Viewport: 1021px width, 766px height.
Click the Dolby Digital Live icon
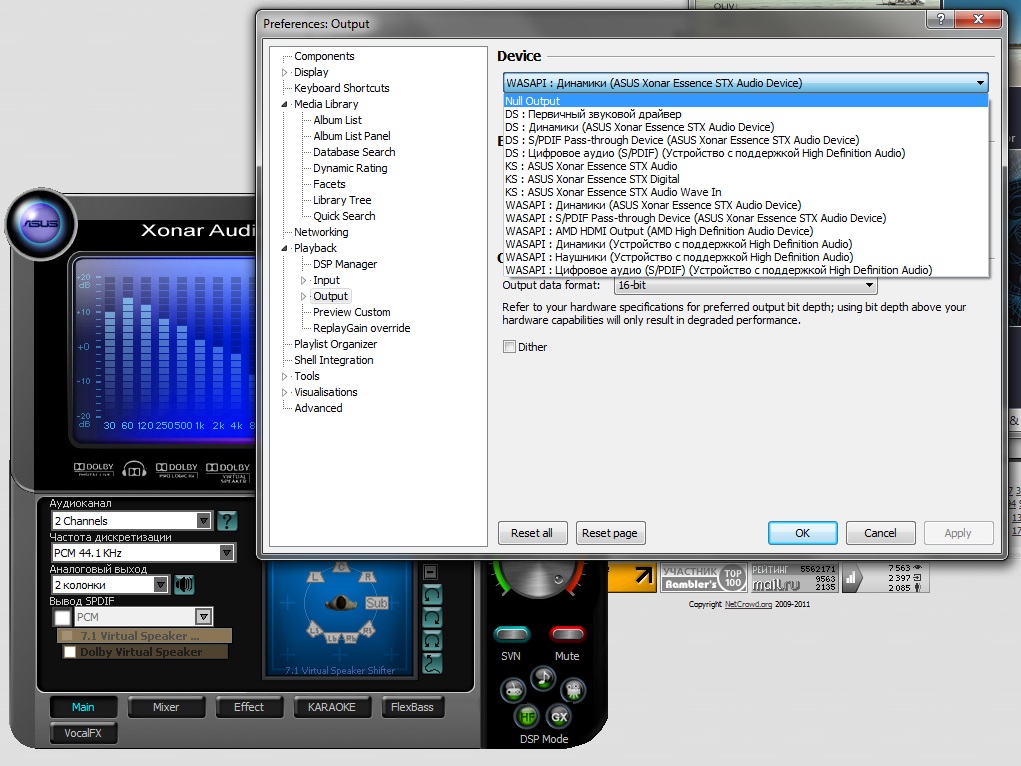[x=93, y=469]
